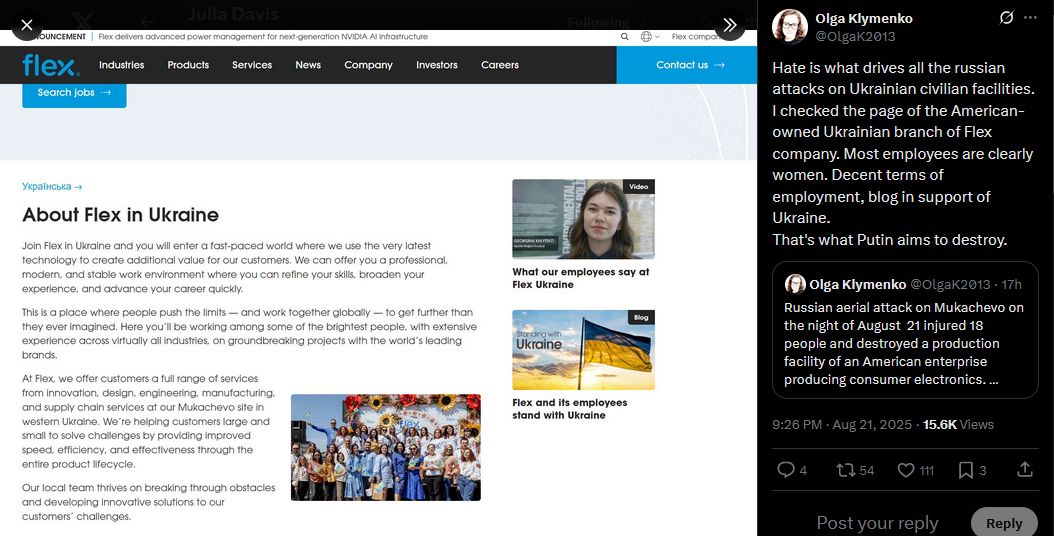1054x536 pixels.
Task: Click the Reply button
Action: [x=1004, y=523]
